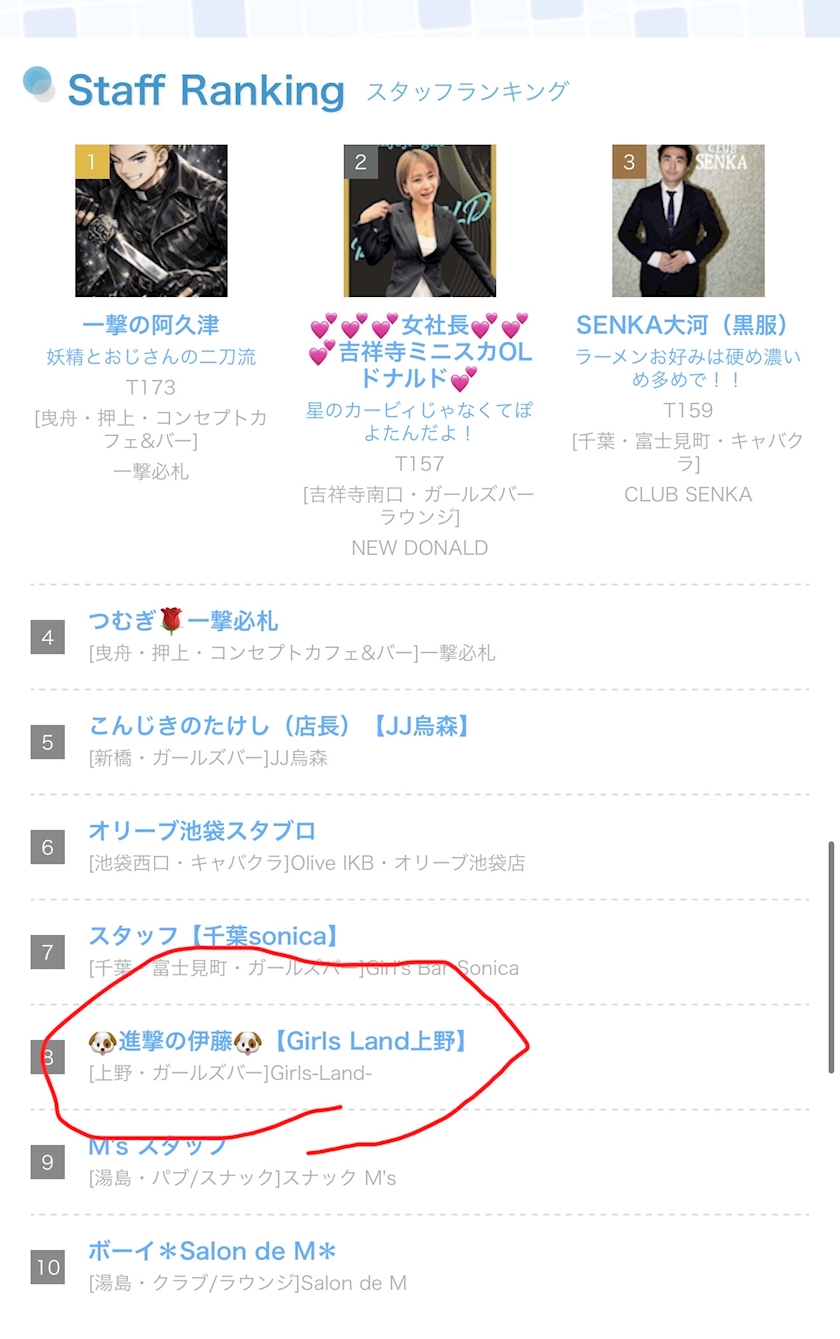840x1339 pixels.
Task: Open 一撃の阿久津 staff profile link
Action: point(151,325)
